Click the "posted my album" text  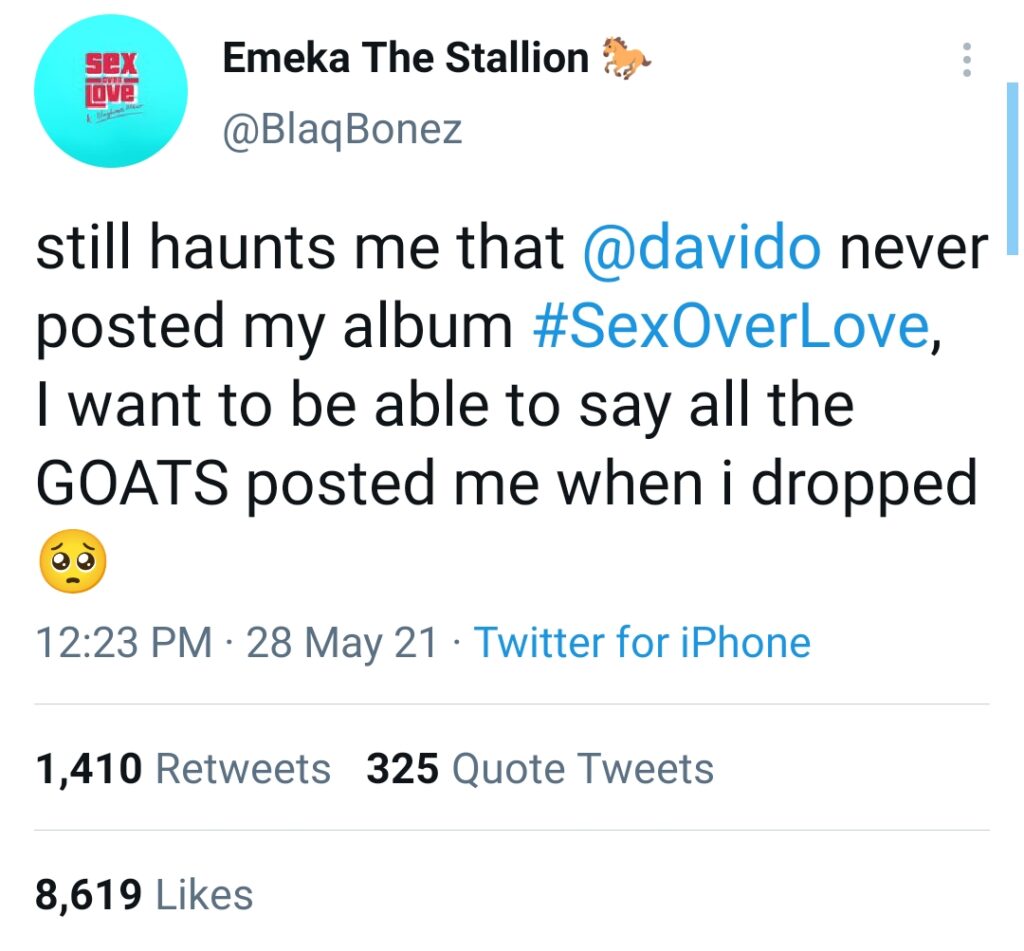pyautogui.click(x=273, y=328)
